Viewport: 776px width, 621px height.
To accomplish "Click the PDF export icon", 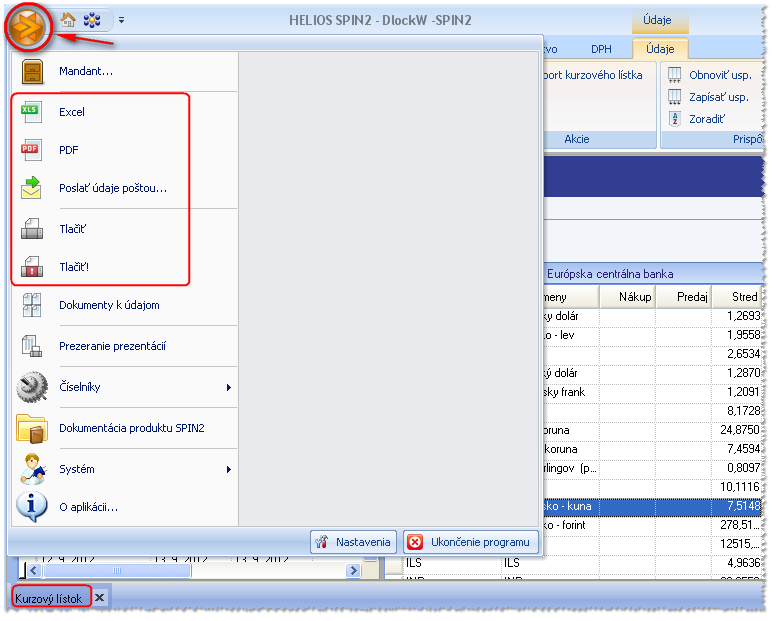I will [x=31, y=150].
